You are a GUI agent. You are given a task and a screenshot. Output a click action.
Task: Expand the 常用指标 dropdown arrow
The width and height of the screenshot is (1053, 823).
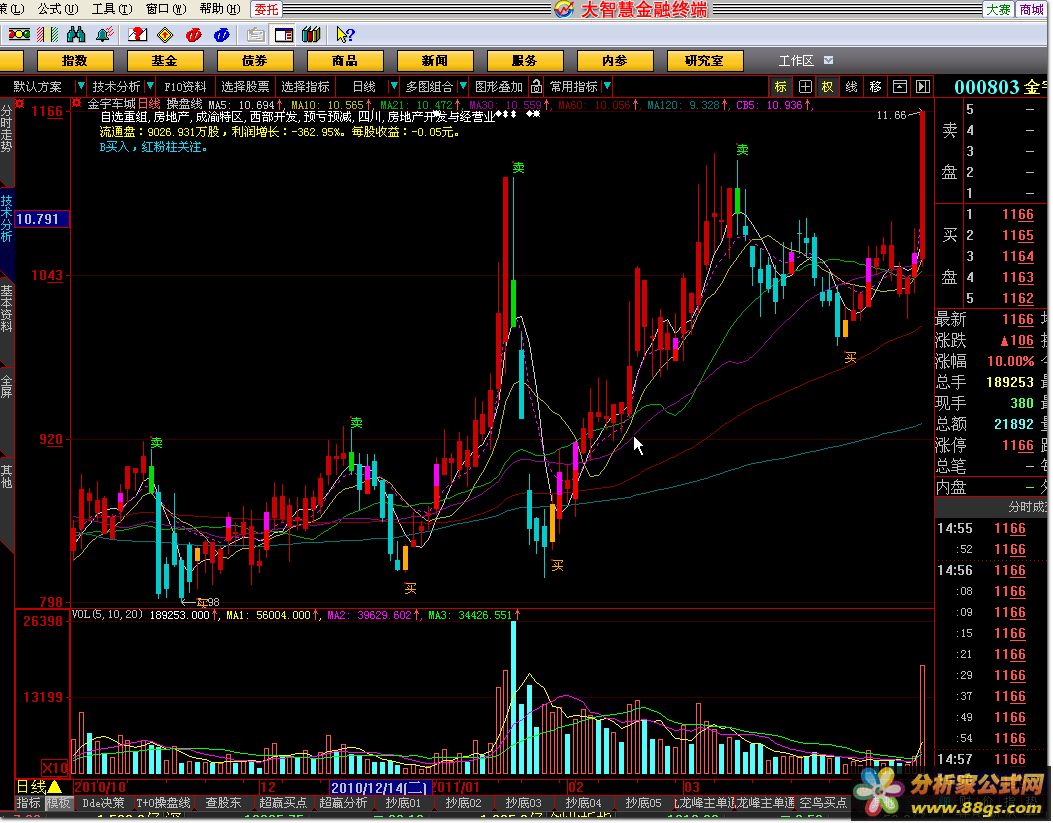[607, 86]
